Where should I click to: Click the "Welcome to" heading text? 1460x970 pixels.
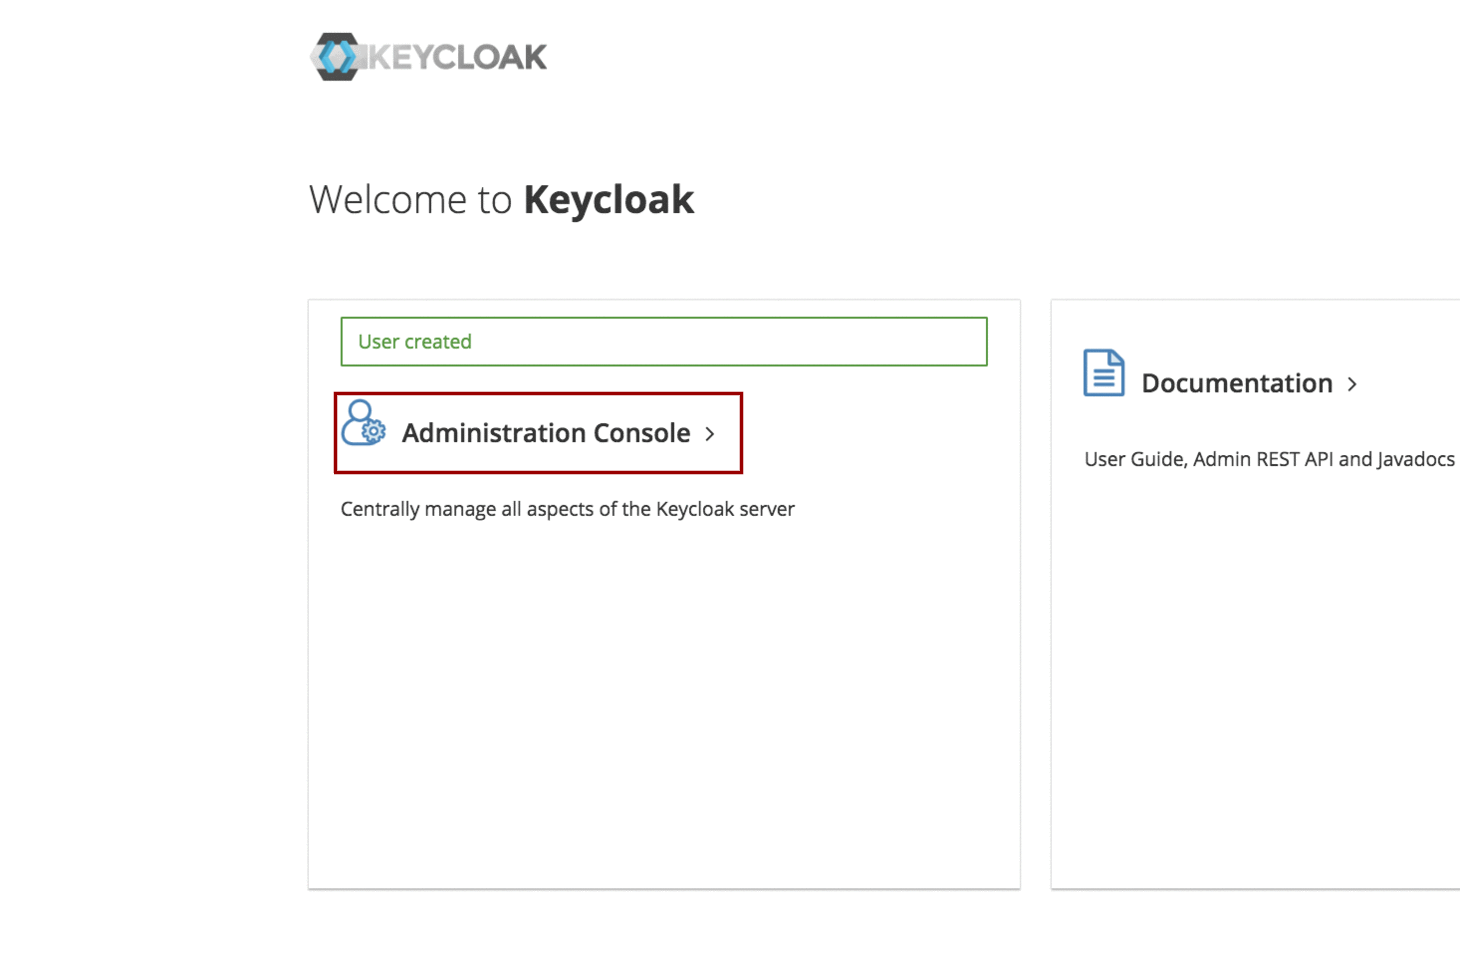click(x=410, y=200)
